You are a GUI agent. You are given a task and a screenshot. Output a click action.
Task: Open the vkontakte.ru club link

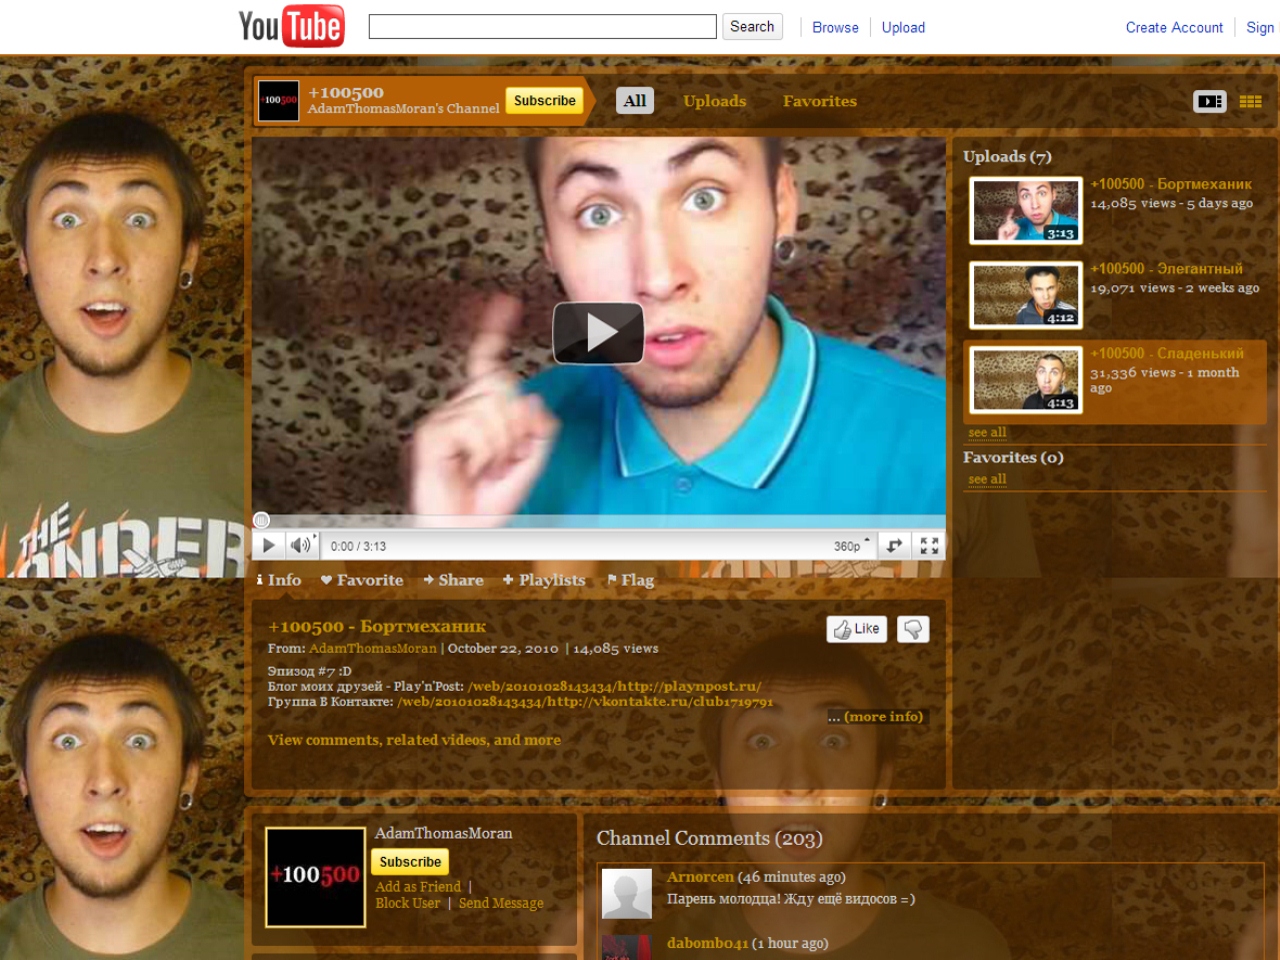tap(585, 702)
